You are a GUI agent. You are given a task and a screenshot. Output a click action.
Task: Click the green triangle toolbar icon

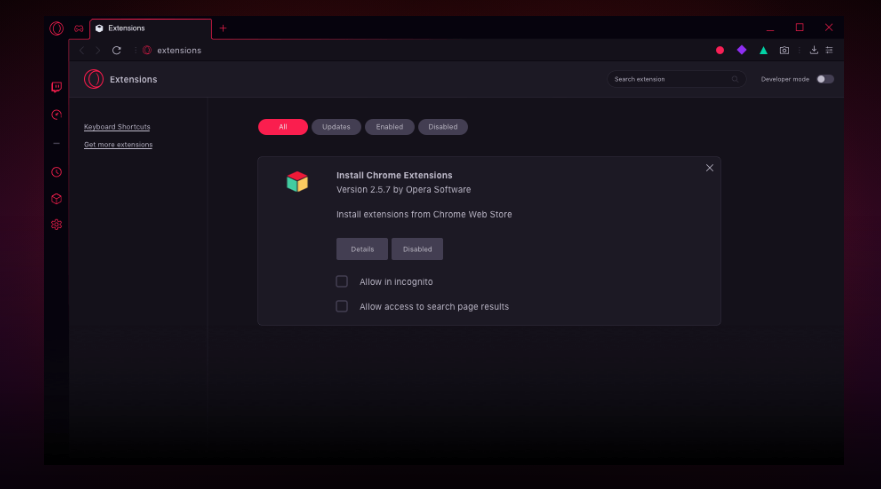click(x=763, y=51)
